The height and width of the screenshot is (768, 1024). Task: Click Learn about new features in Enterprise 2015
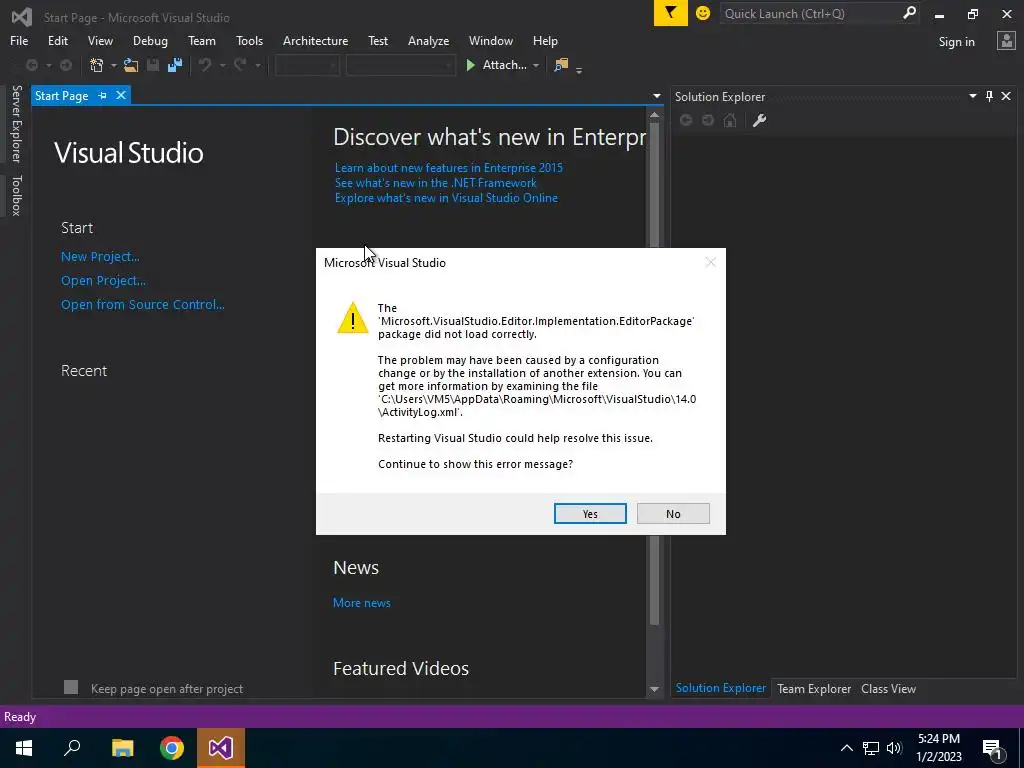449,168
